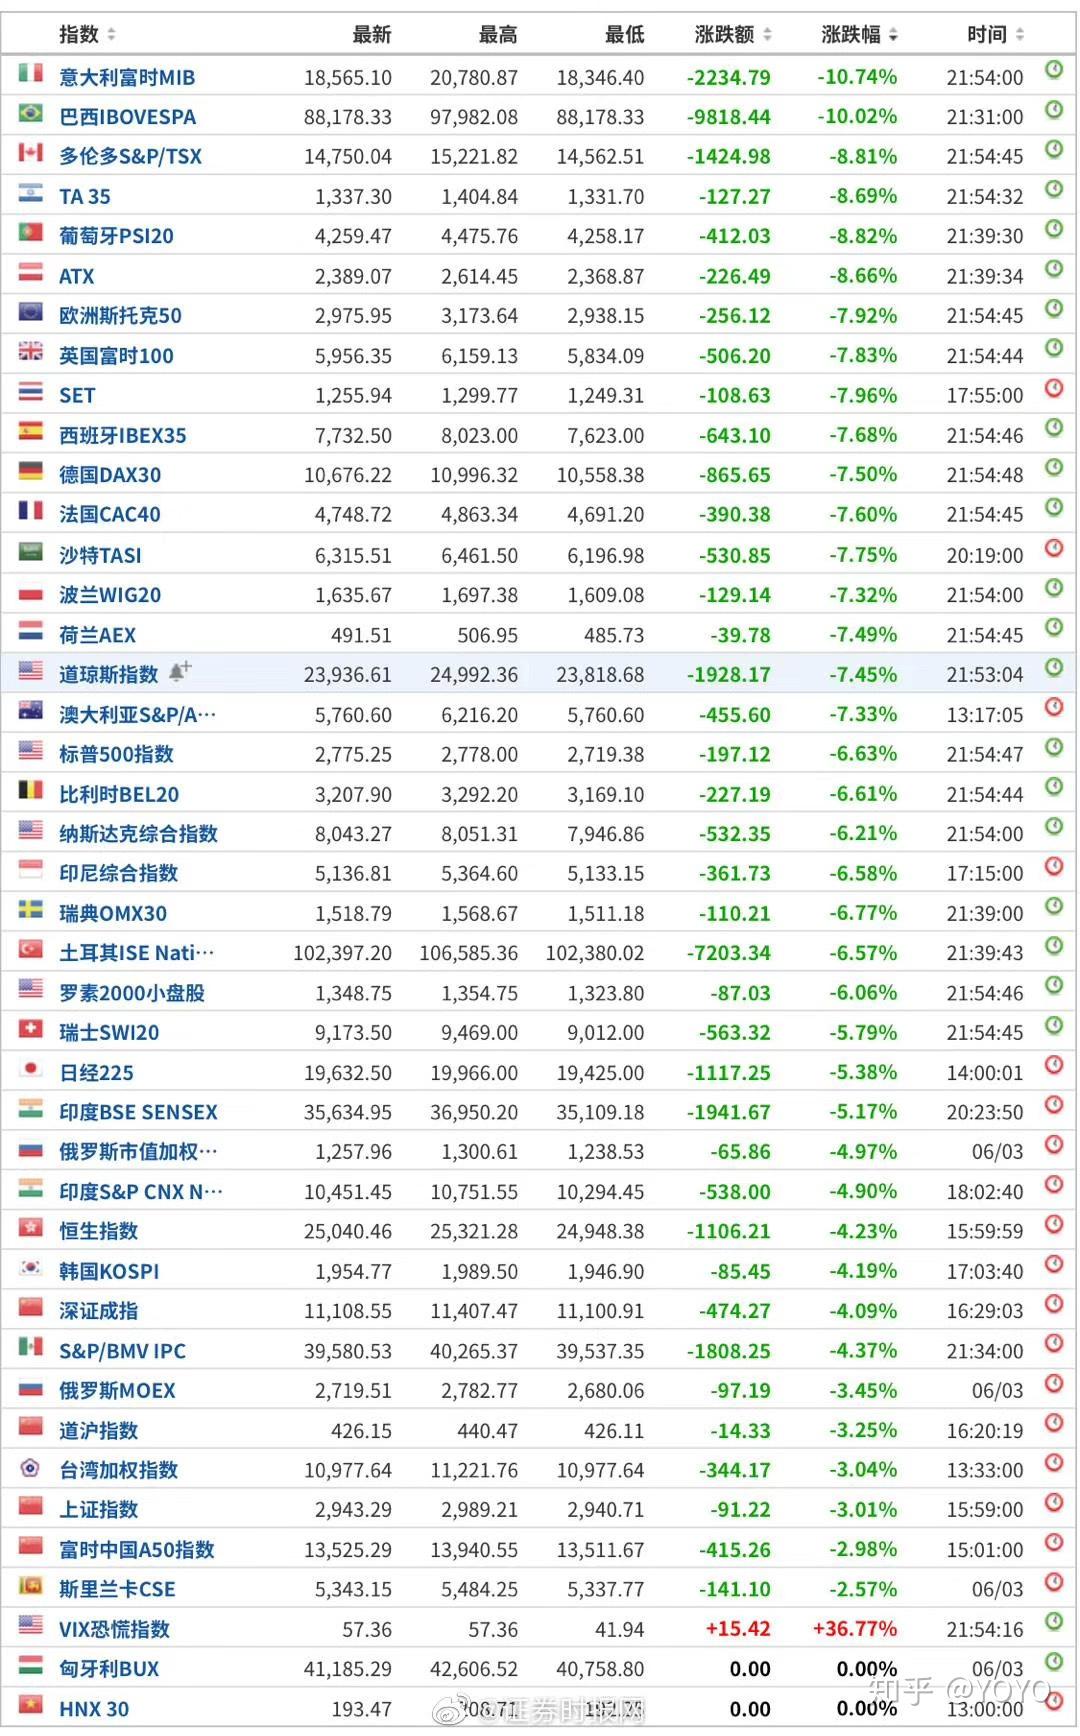This screenshot has height=1736, width=1080.
Task: Click the red clock icon in SET row
Action: pos(1053,388)
